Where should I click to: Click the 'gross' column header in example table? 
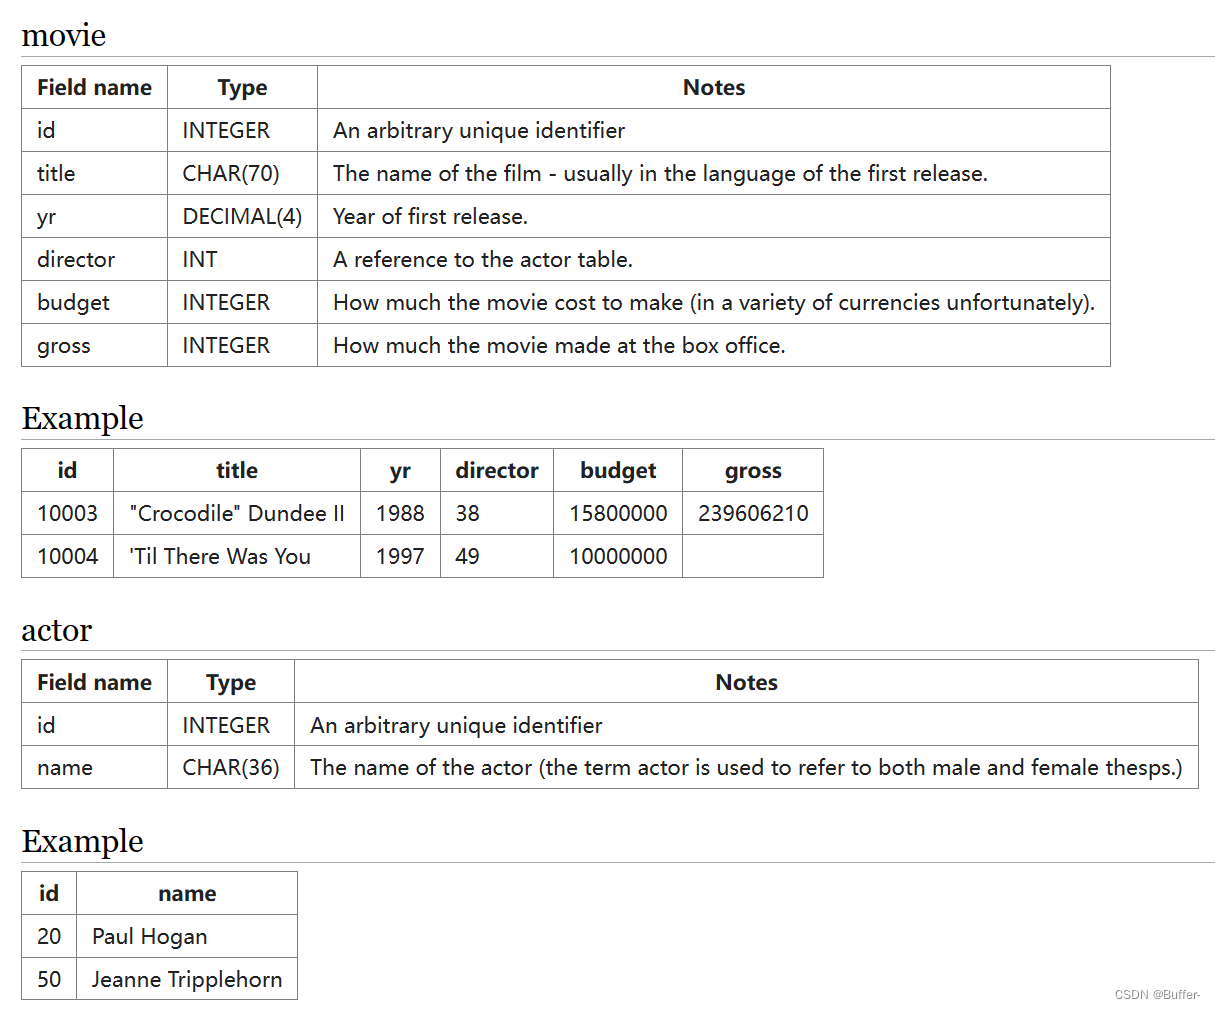(x=753, y=470)
